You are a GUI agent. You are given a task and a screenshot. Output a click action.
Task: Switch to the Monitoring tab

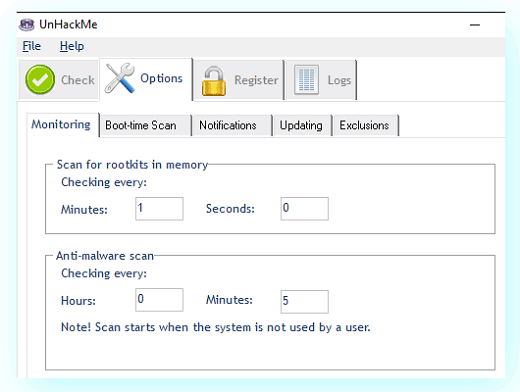coord(63,124)
